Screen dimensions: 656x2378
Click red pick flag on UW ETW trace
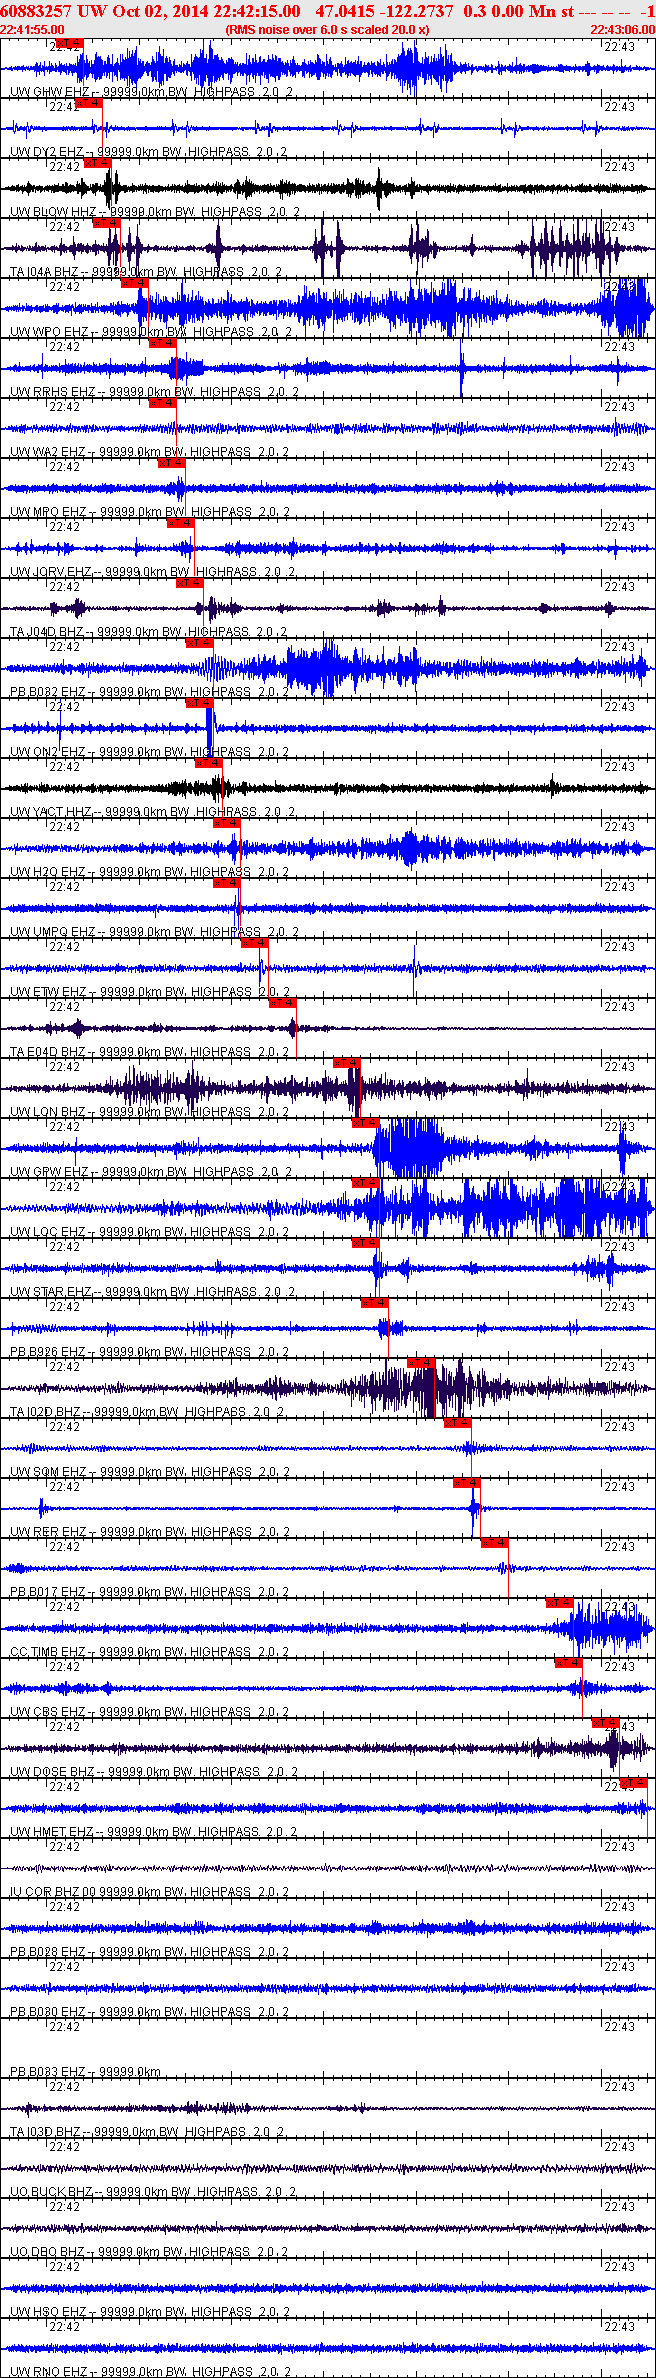[255, 943]
